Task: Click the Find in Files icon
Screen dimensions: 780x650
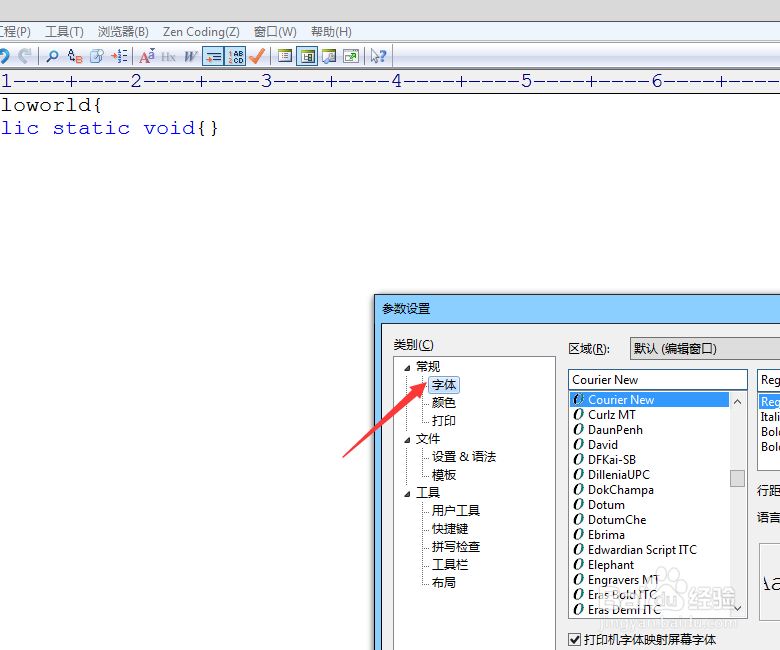Action: coord(97,56)
